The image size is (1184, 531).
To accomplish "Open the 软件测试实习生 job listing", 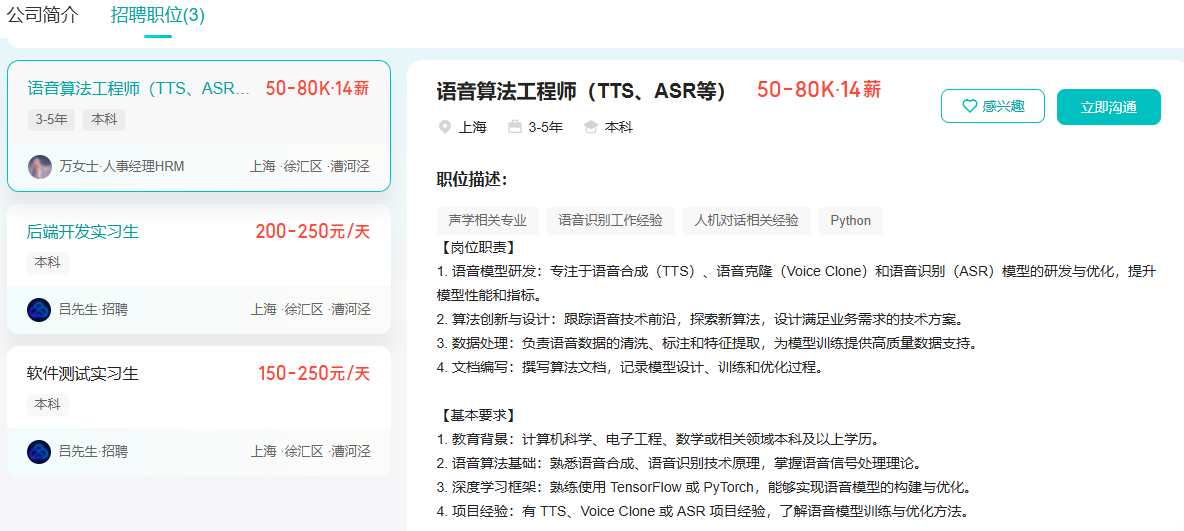I will (x=83, y=374).
